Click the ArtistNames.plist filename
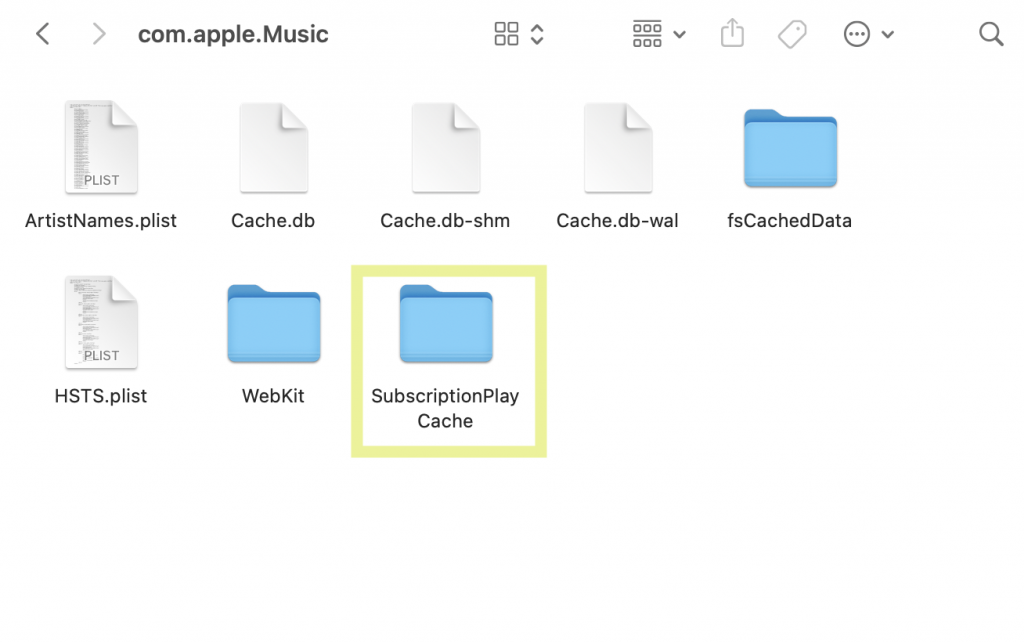1024x642 pixels. (101, 221)
